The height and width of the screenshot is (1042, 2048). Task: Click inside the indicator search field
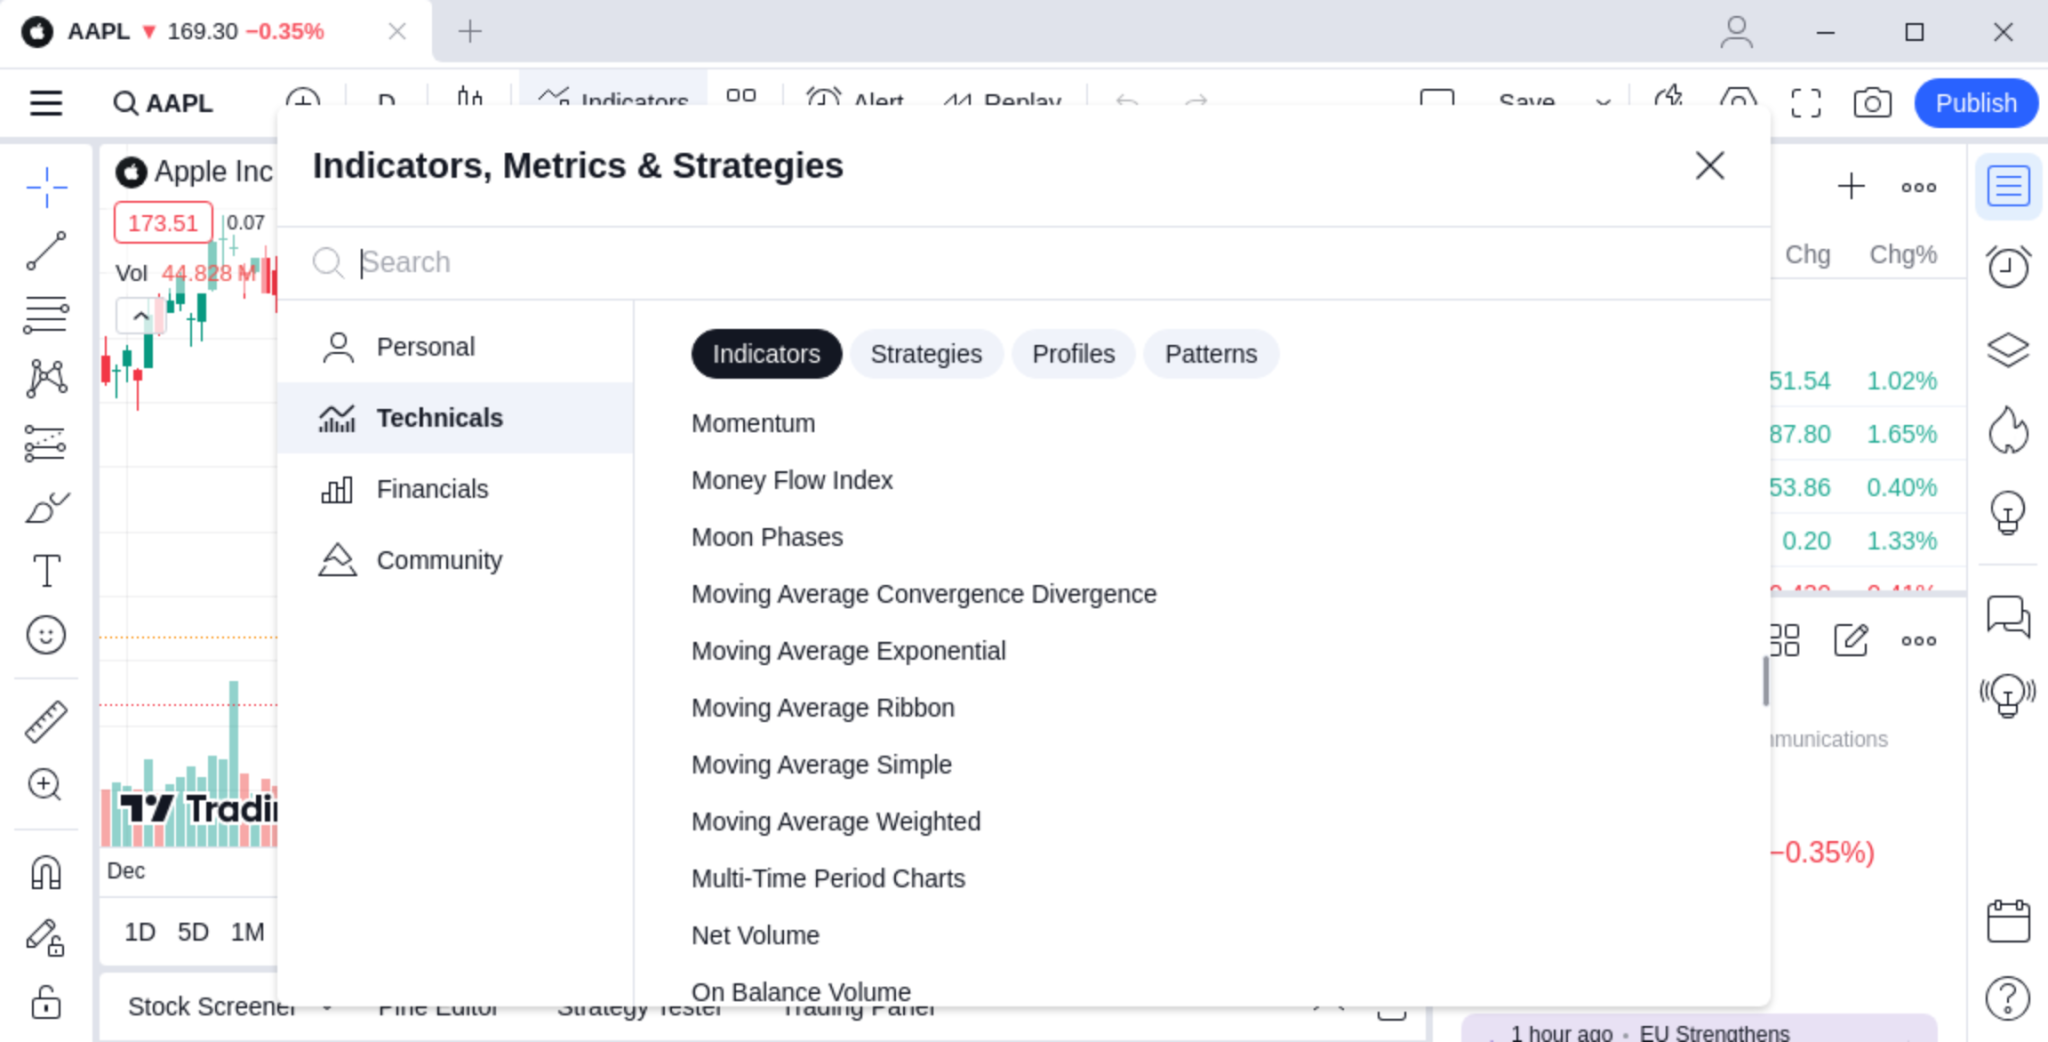click(x=700, y=262)
